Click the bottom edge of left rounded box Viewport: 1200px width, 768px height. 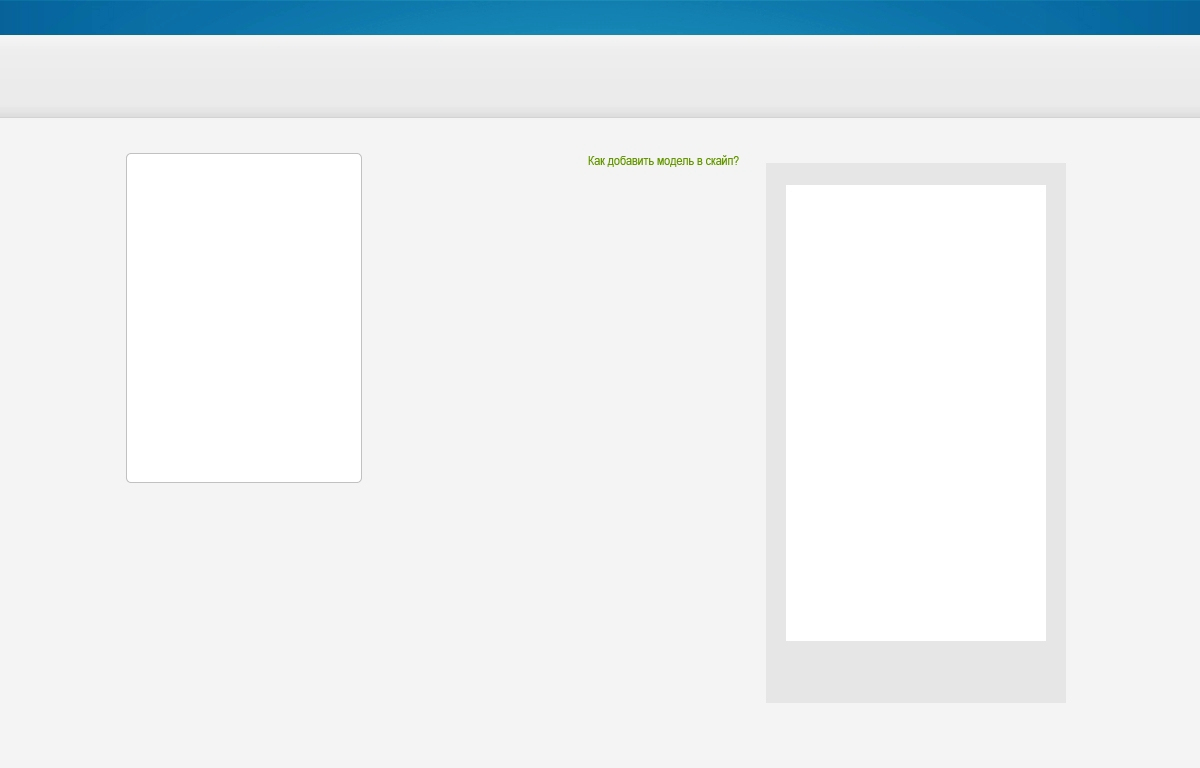(244, 482)
